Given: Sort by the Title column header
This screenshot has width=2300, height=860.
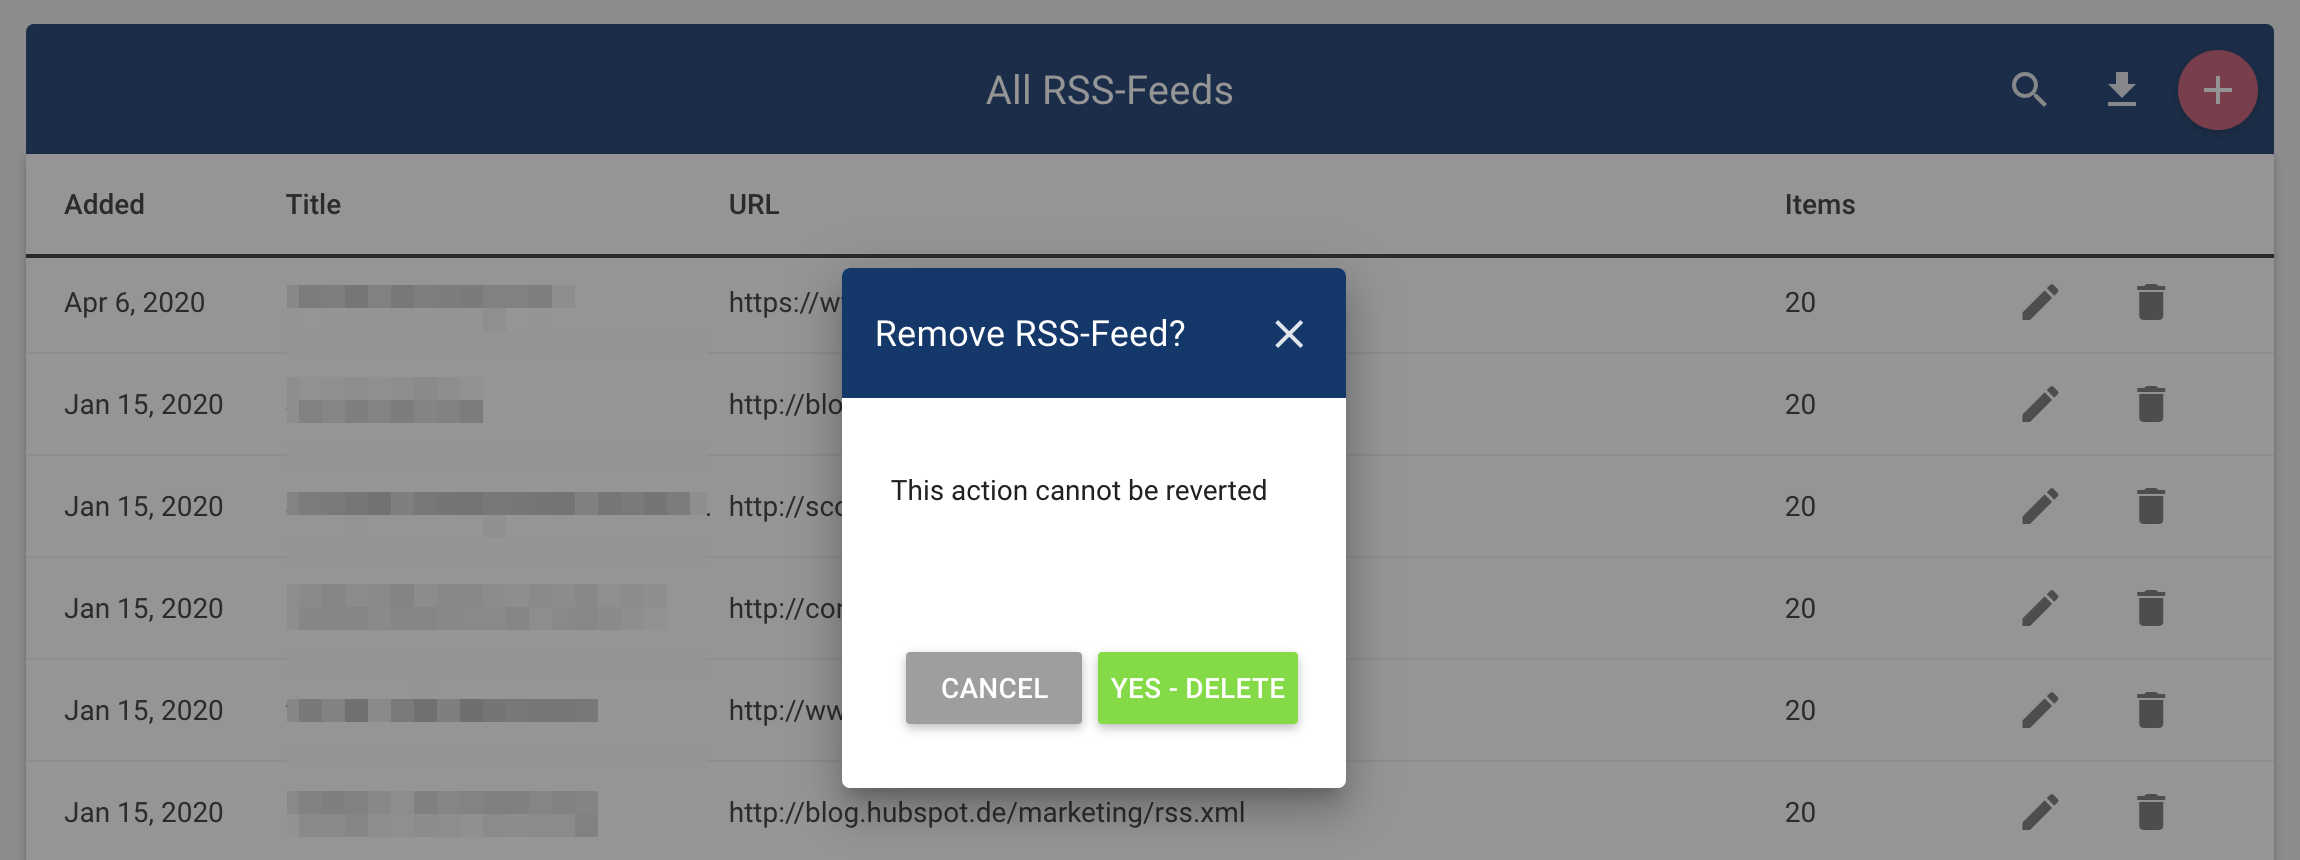Looking at the screenshot, I should pos(313,204).
